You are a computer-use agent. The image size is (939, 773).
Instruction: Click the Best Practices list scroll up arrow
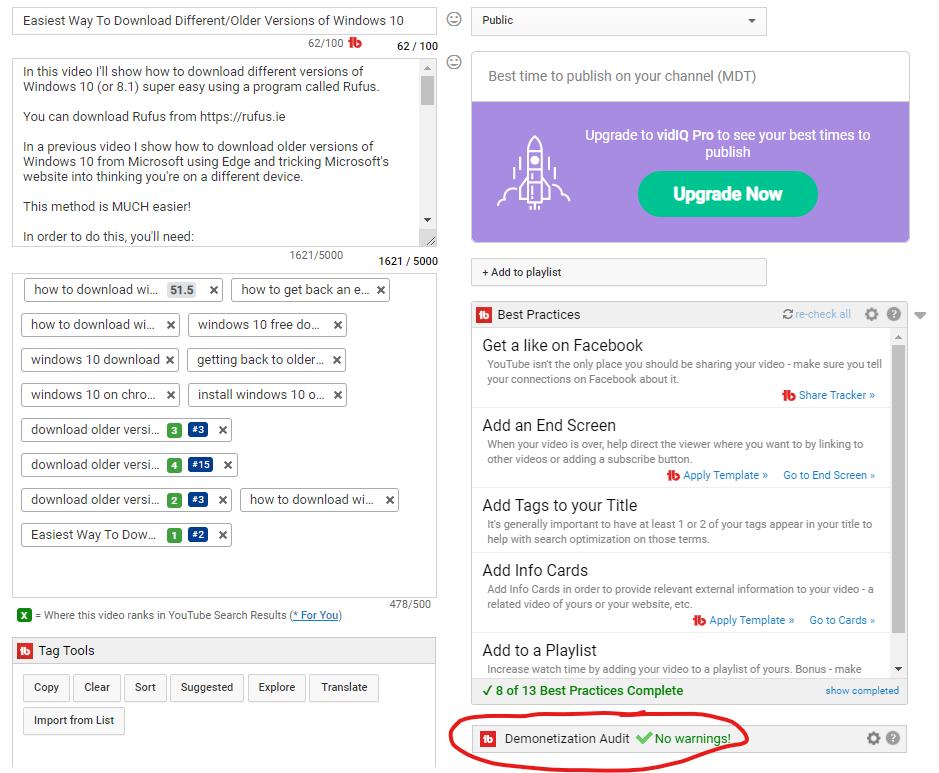point(898,338)
